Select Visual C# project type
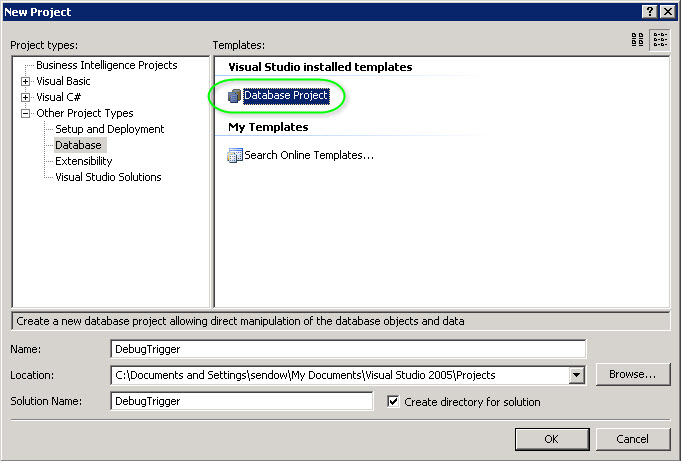This screenshot has height=461, width=681. 59,97
